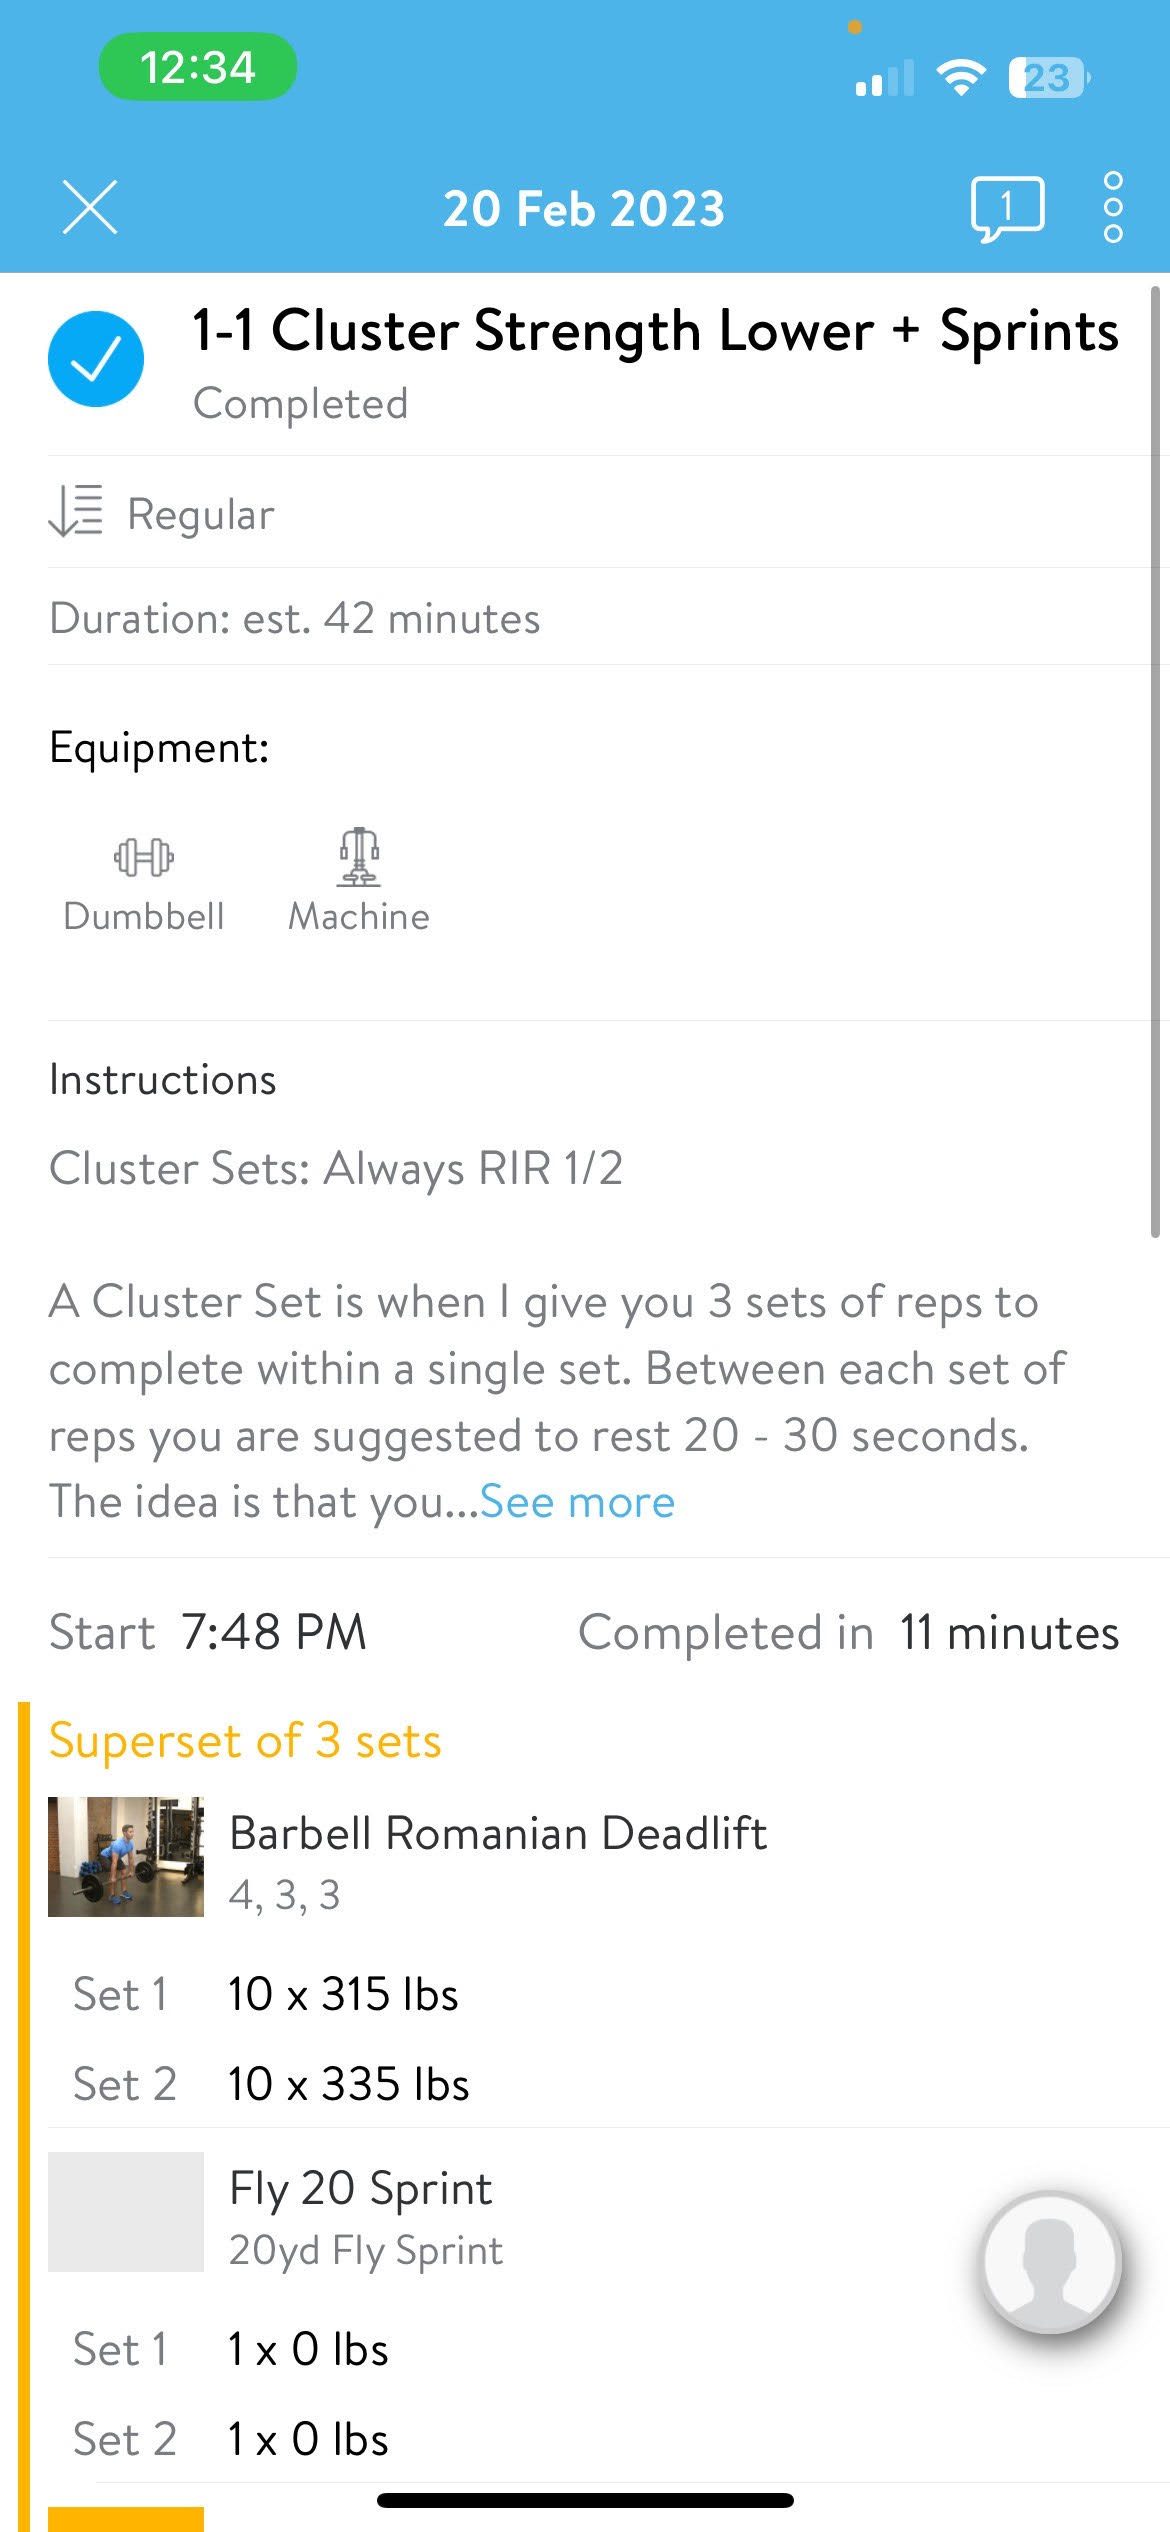The image size is (1170, 2532).
Task: Tap the Start 7:48 PM time
Action: [x=208, y=1633]
